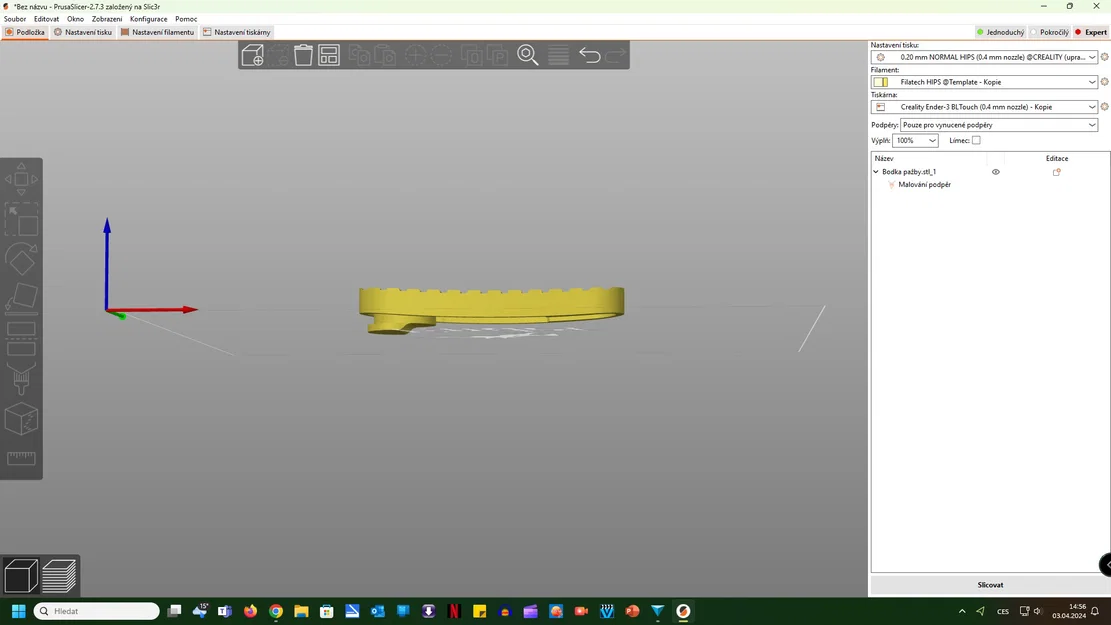This screenshot has height=625, width=1111.
Task: Toggle visibility of Botka pažby.stl_1
Action: pos(995,171)
